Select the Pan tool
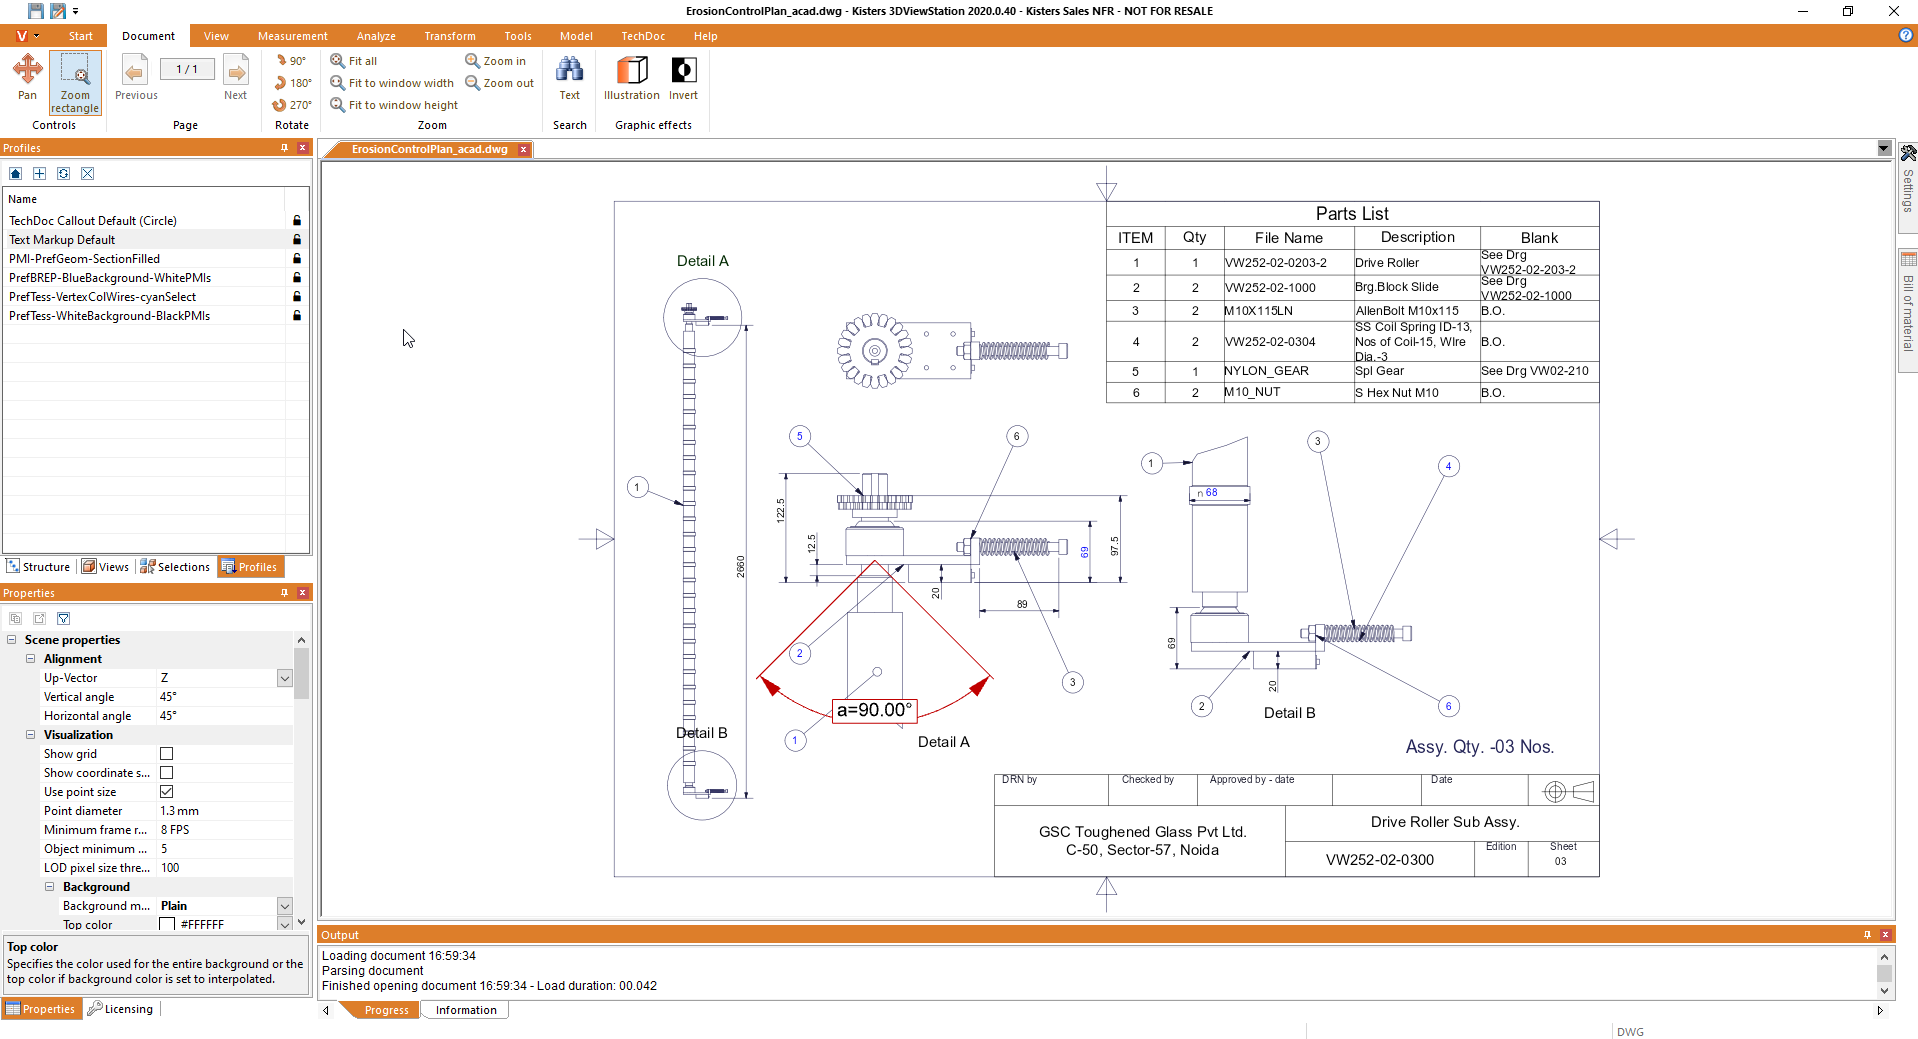 click(x=27, y=77)
